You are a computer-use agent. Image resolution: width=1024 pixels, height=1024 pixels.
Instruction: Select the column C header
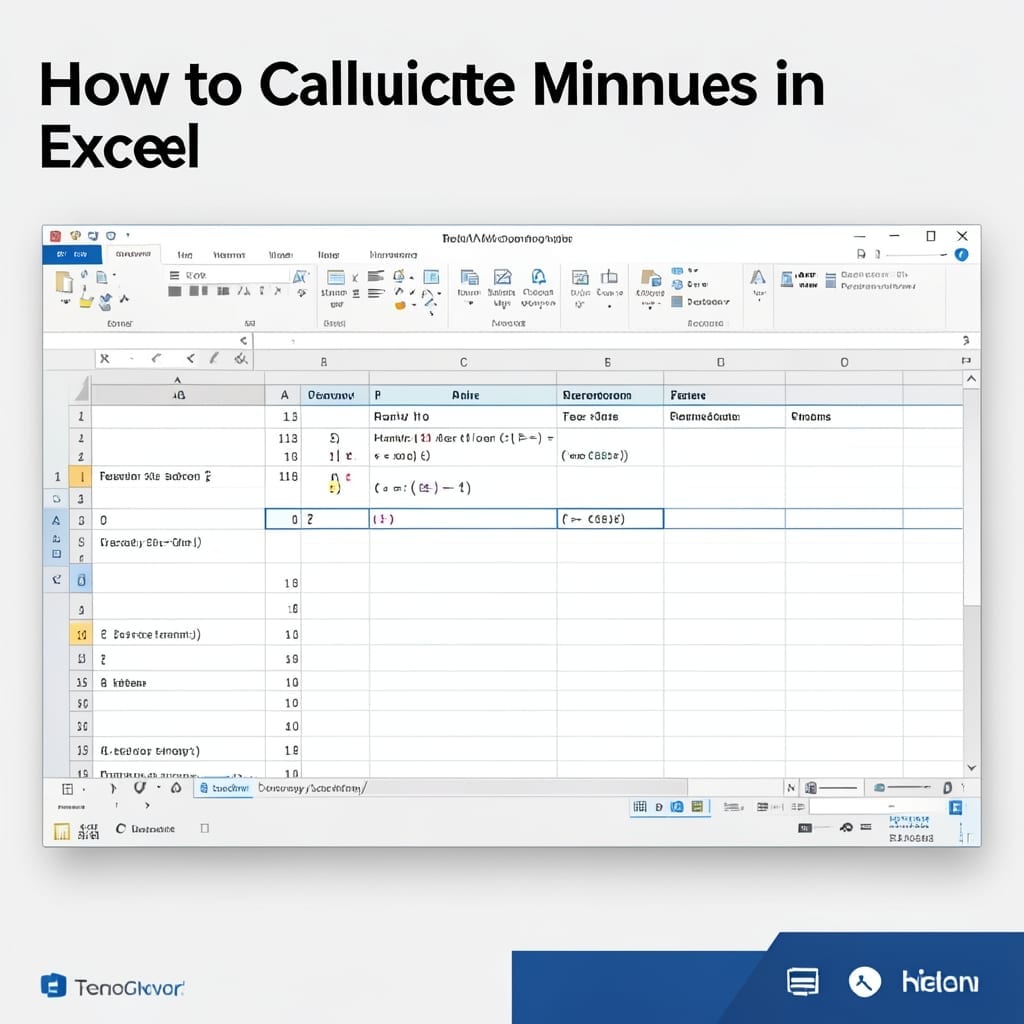click(x=463, y=362)
